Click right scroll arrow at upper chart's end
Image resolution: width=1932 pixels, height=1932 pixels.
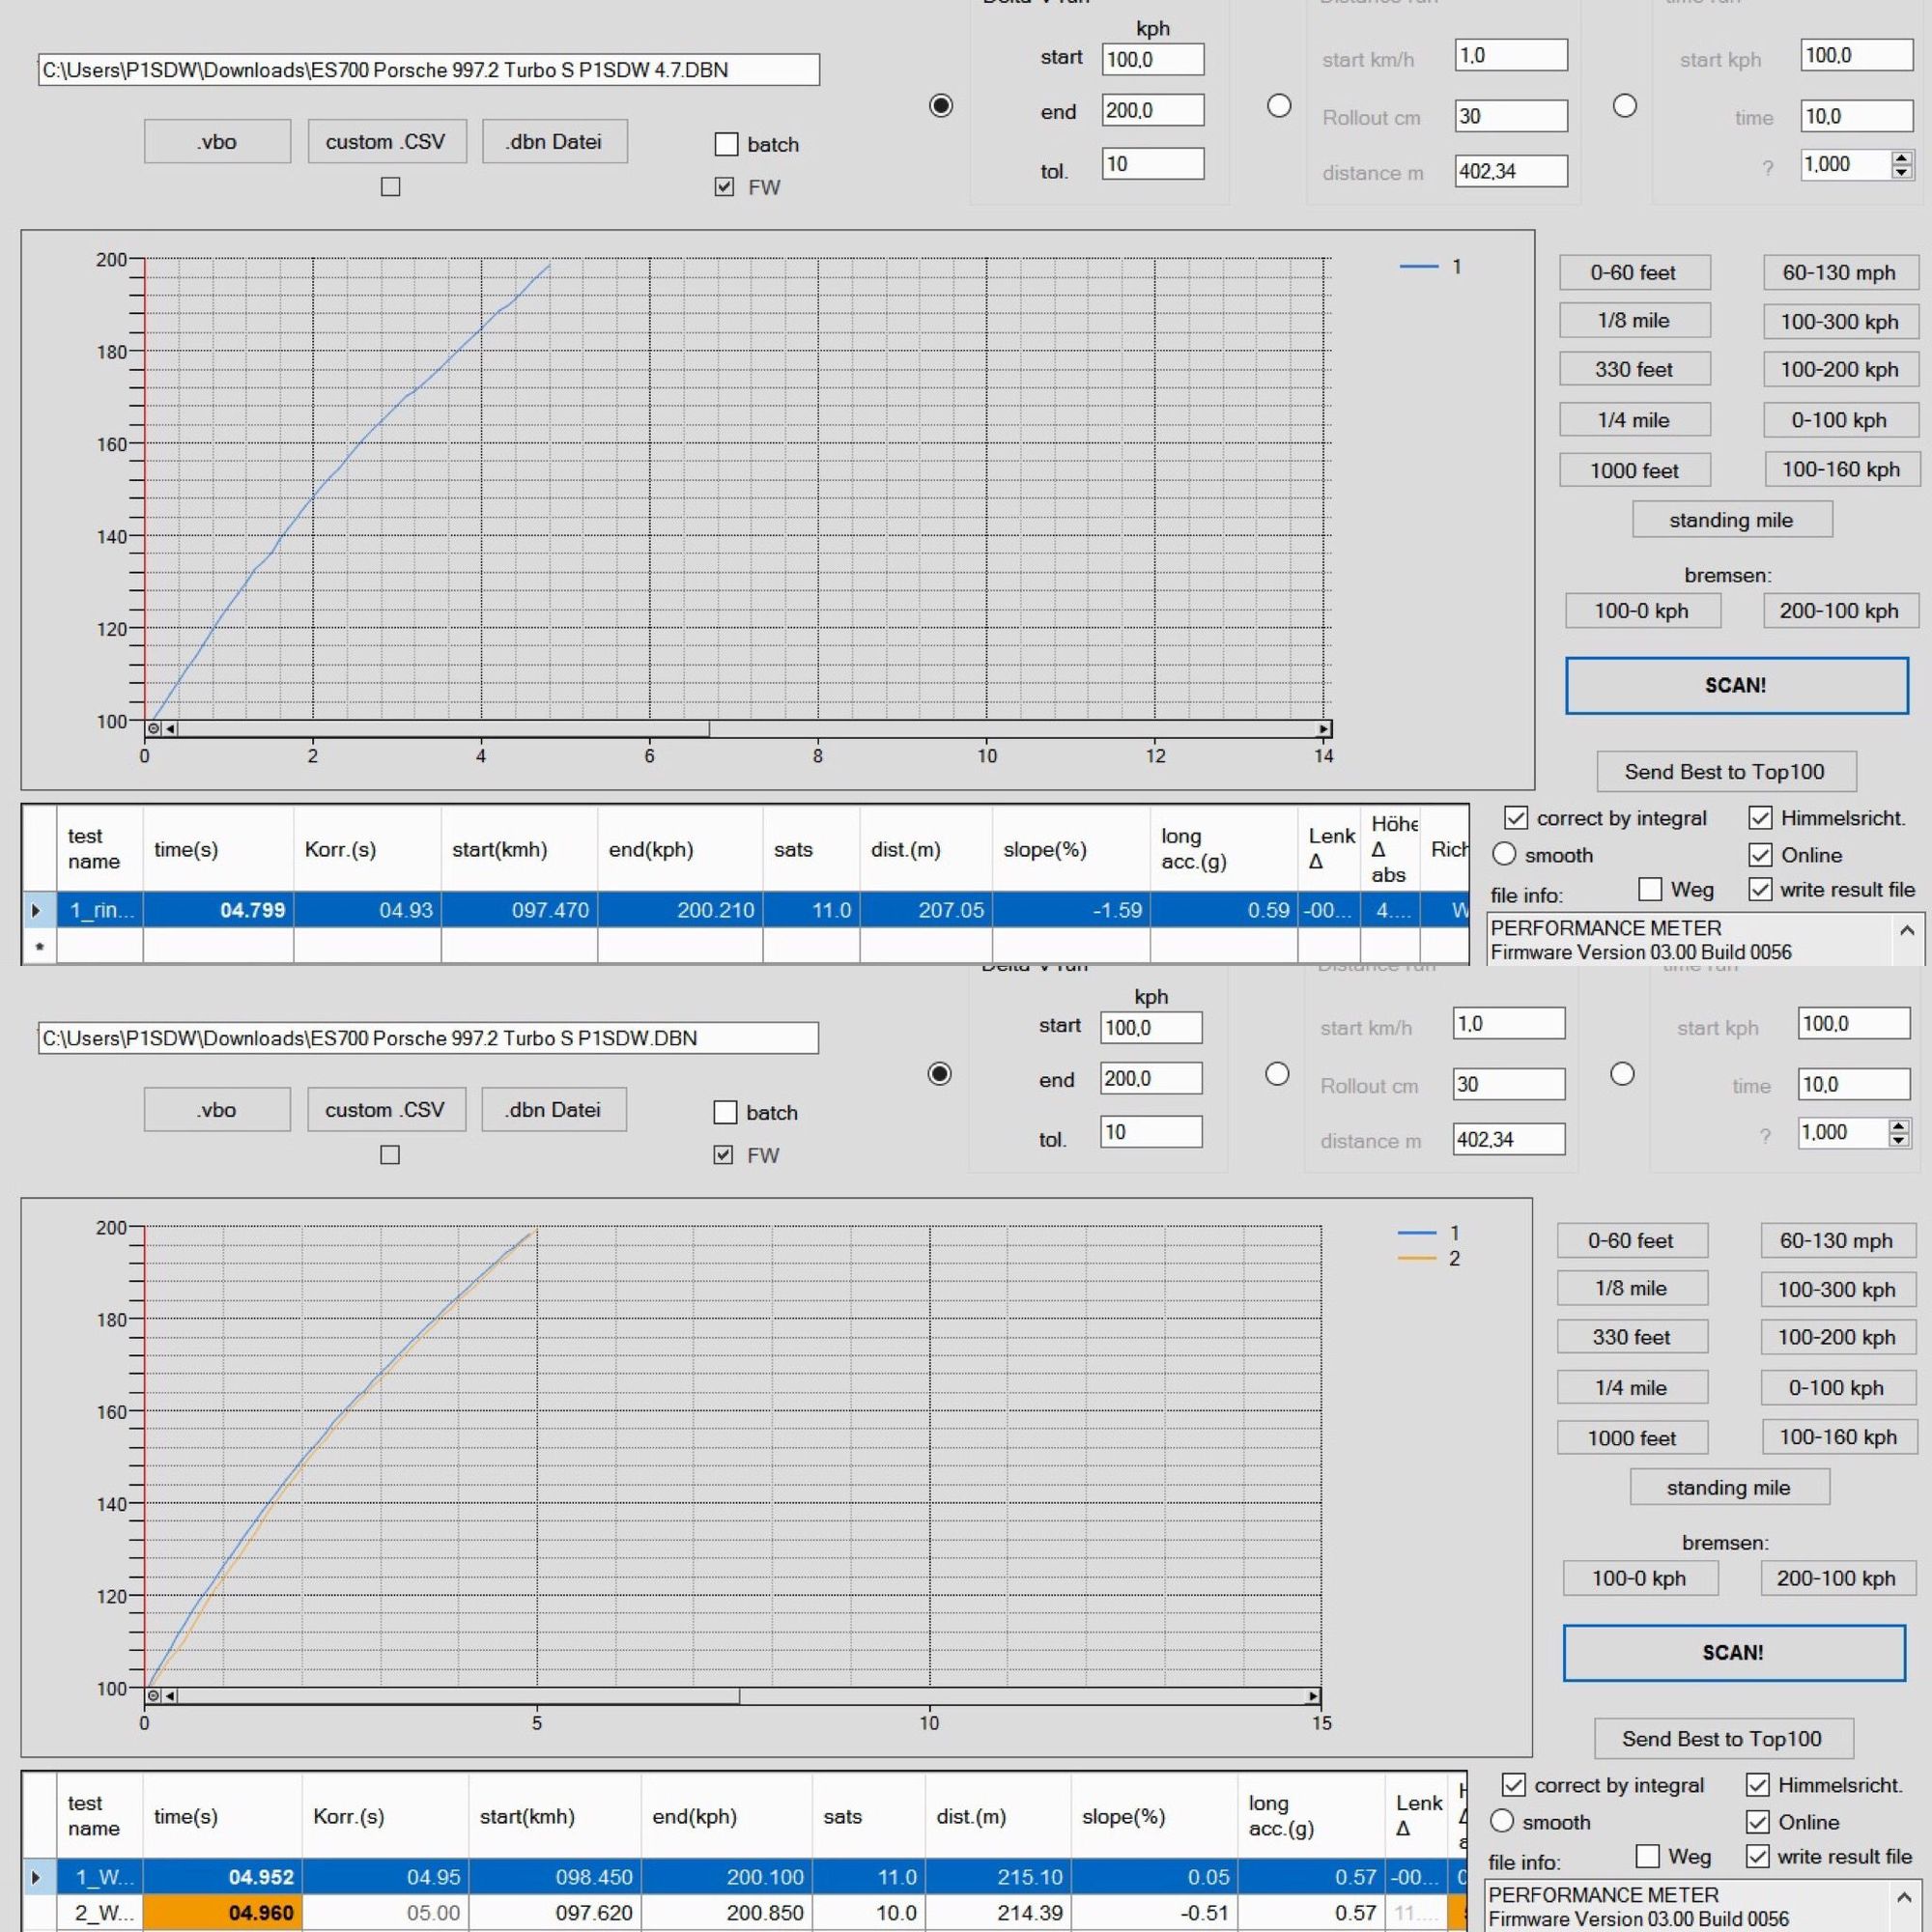(1323, 729)
